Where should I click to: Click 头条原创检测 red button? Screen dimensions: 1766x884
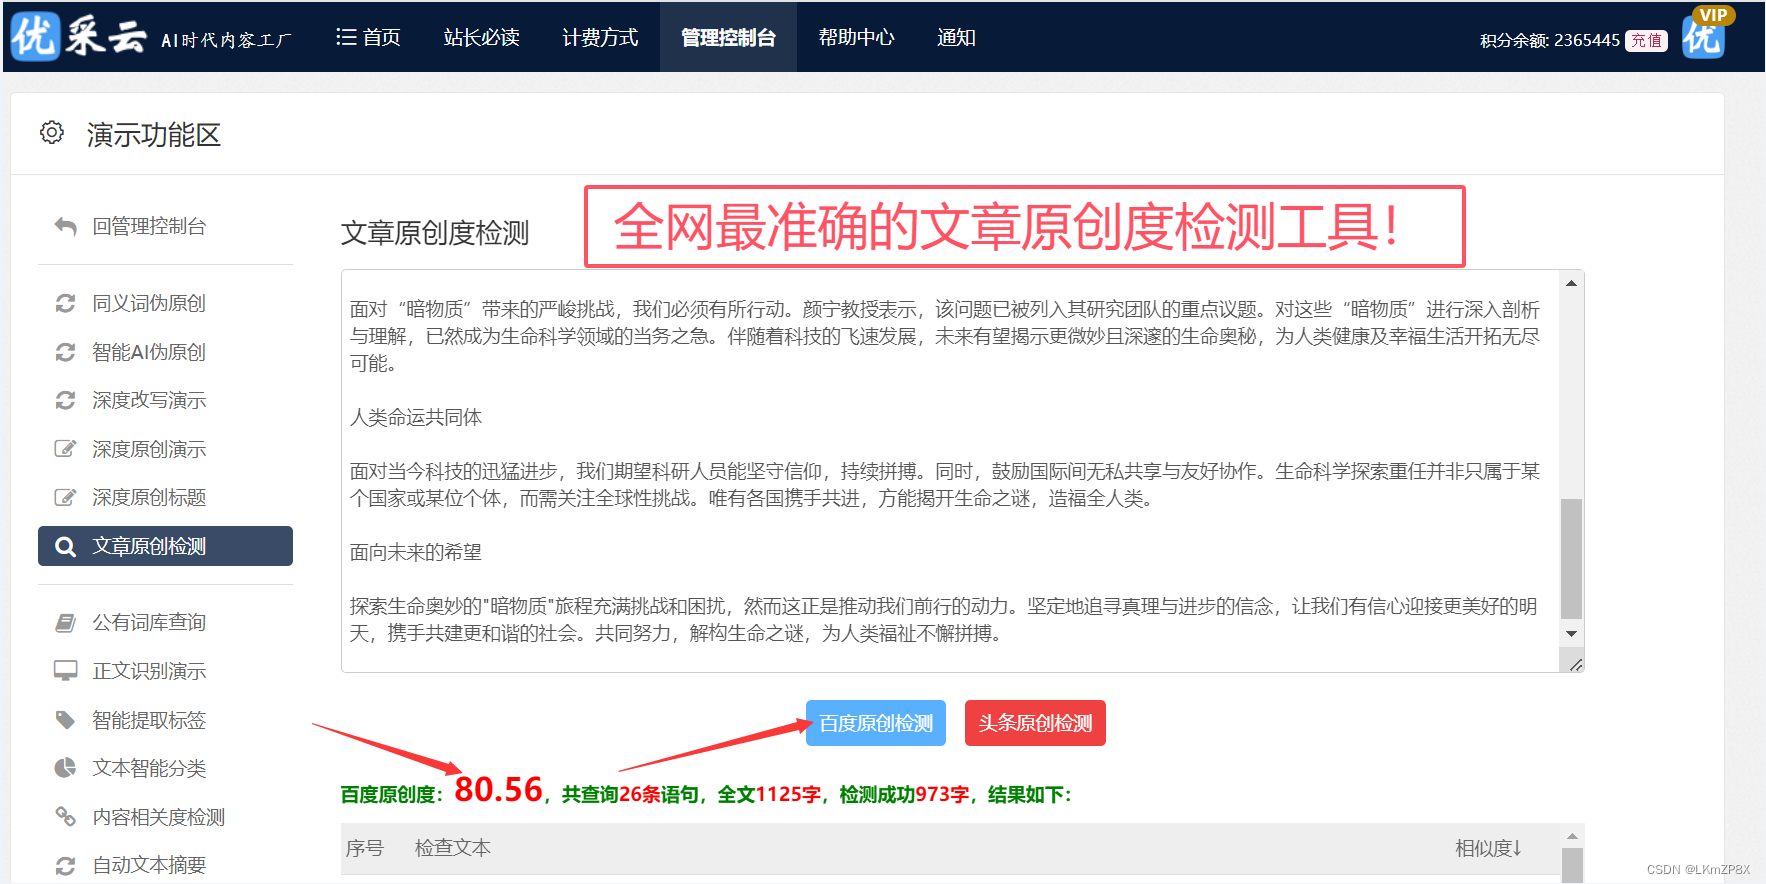1035,723
